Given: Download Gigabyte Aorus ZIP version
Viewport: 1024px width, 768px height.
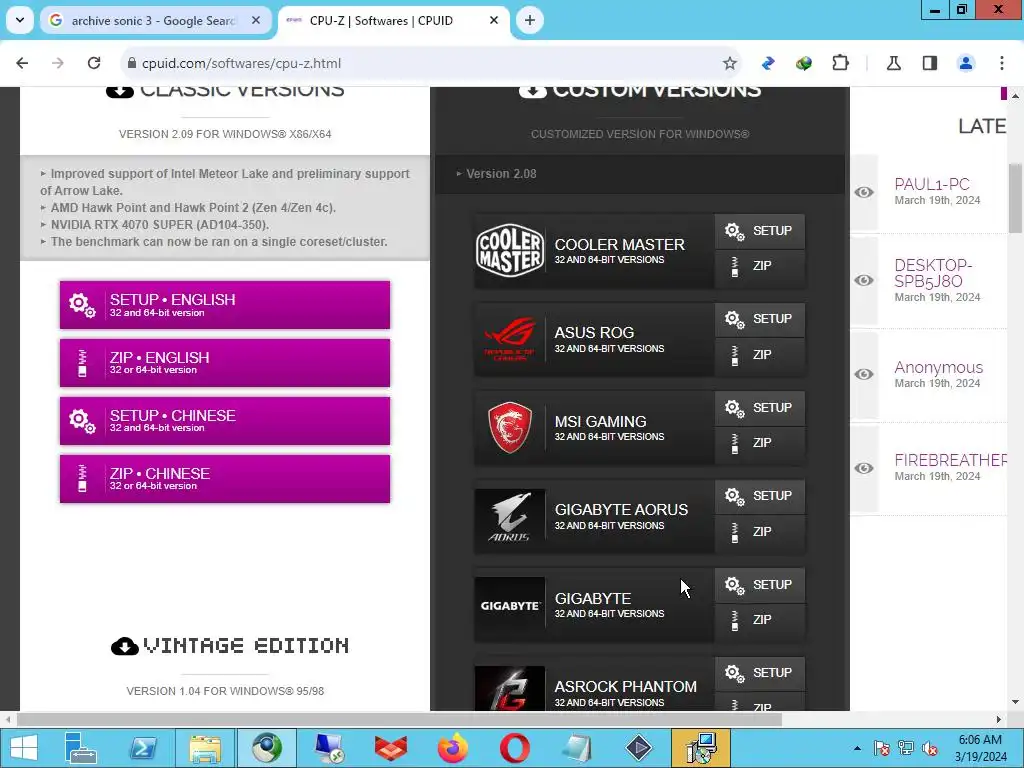Looking at the screenshot, I should (760, 532).
